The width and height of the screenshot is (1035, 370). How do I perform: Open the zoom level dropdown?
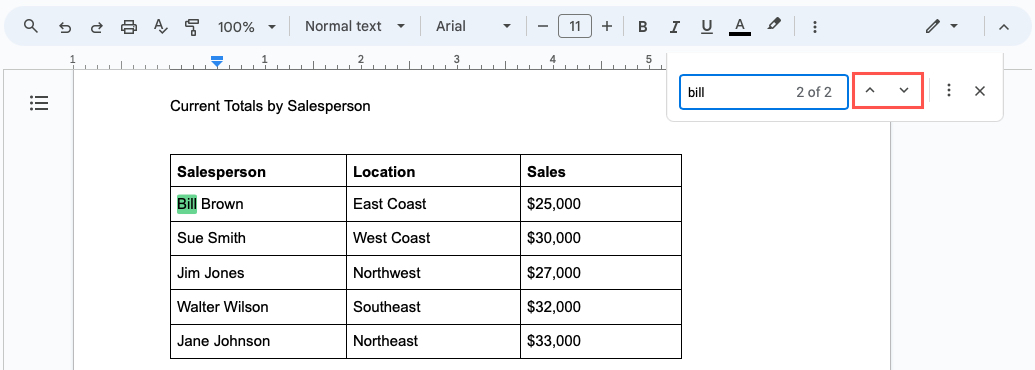[247, 27]
